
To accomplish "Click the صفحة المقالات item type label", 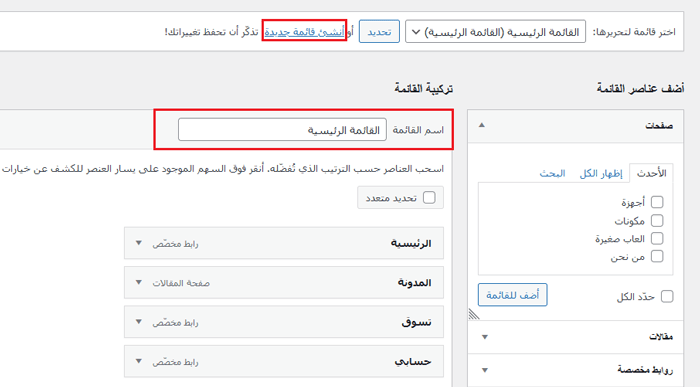I will coord(181,283).
